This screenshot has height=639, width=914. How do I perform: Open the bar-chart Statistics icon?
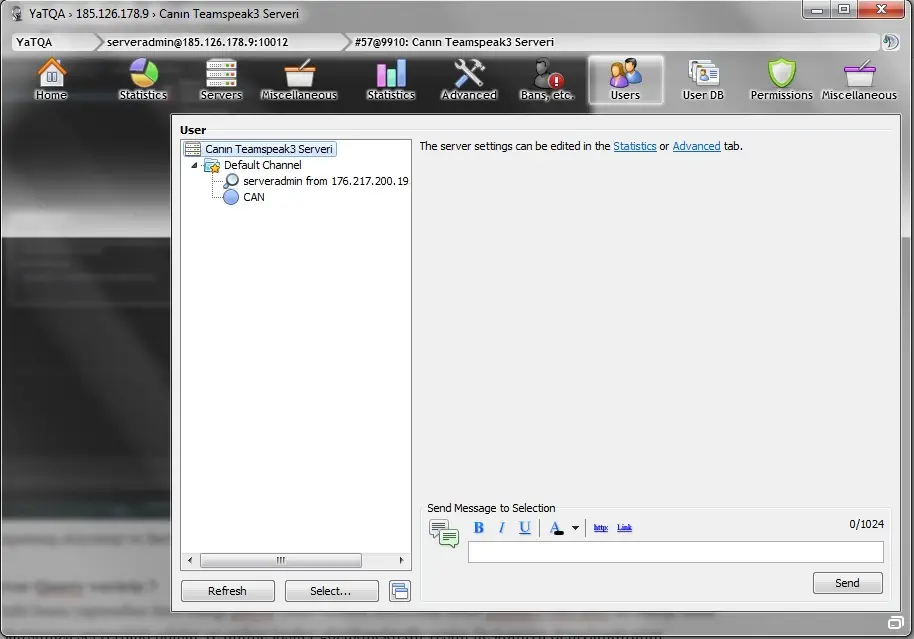coord(391,80)
